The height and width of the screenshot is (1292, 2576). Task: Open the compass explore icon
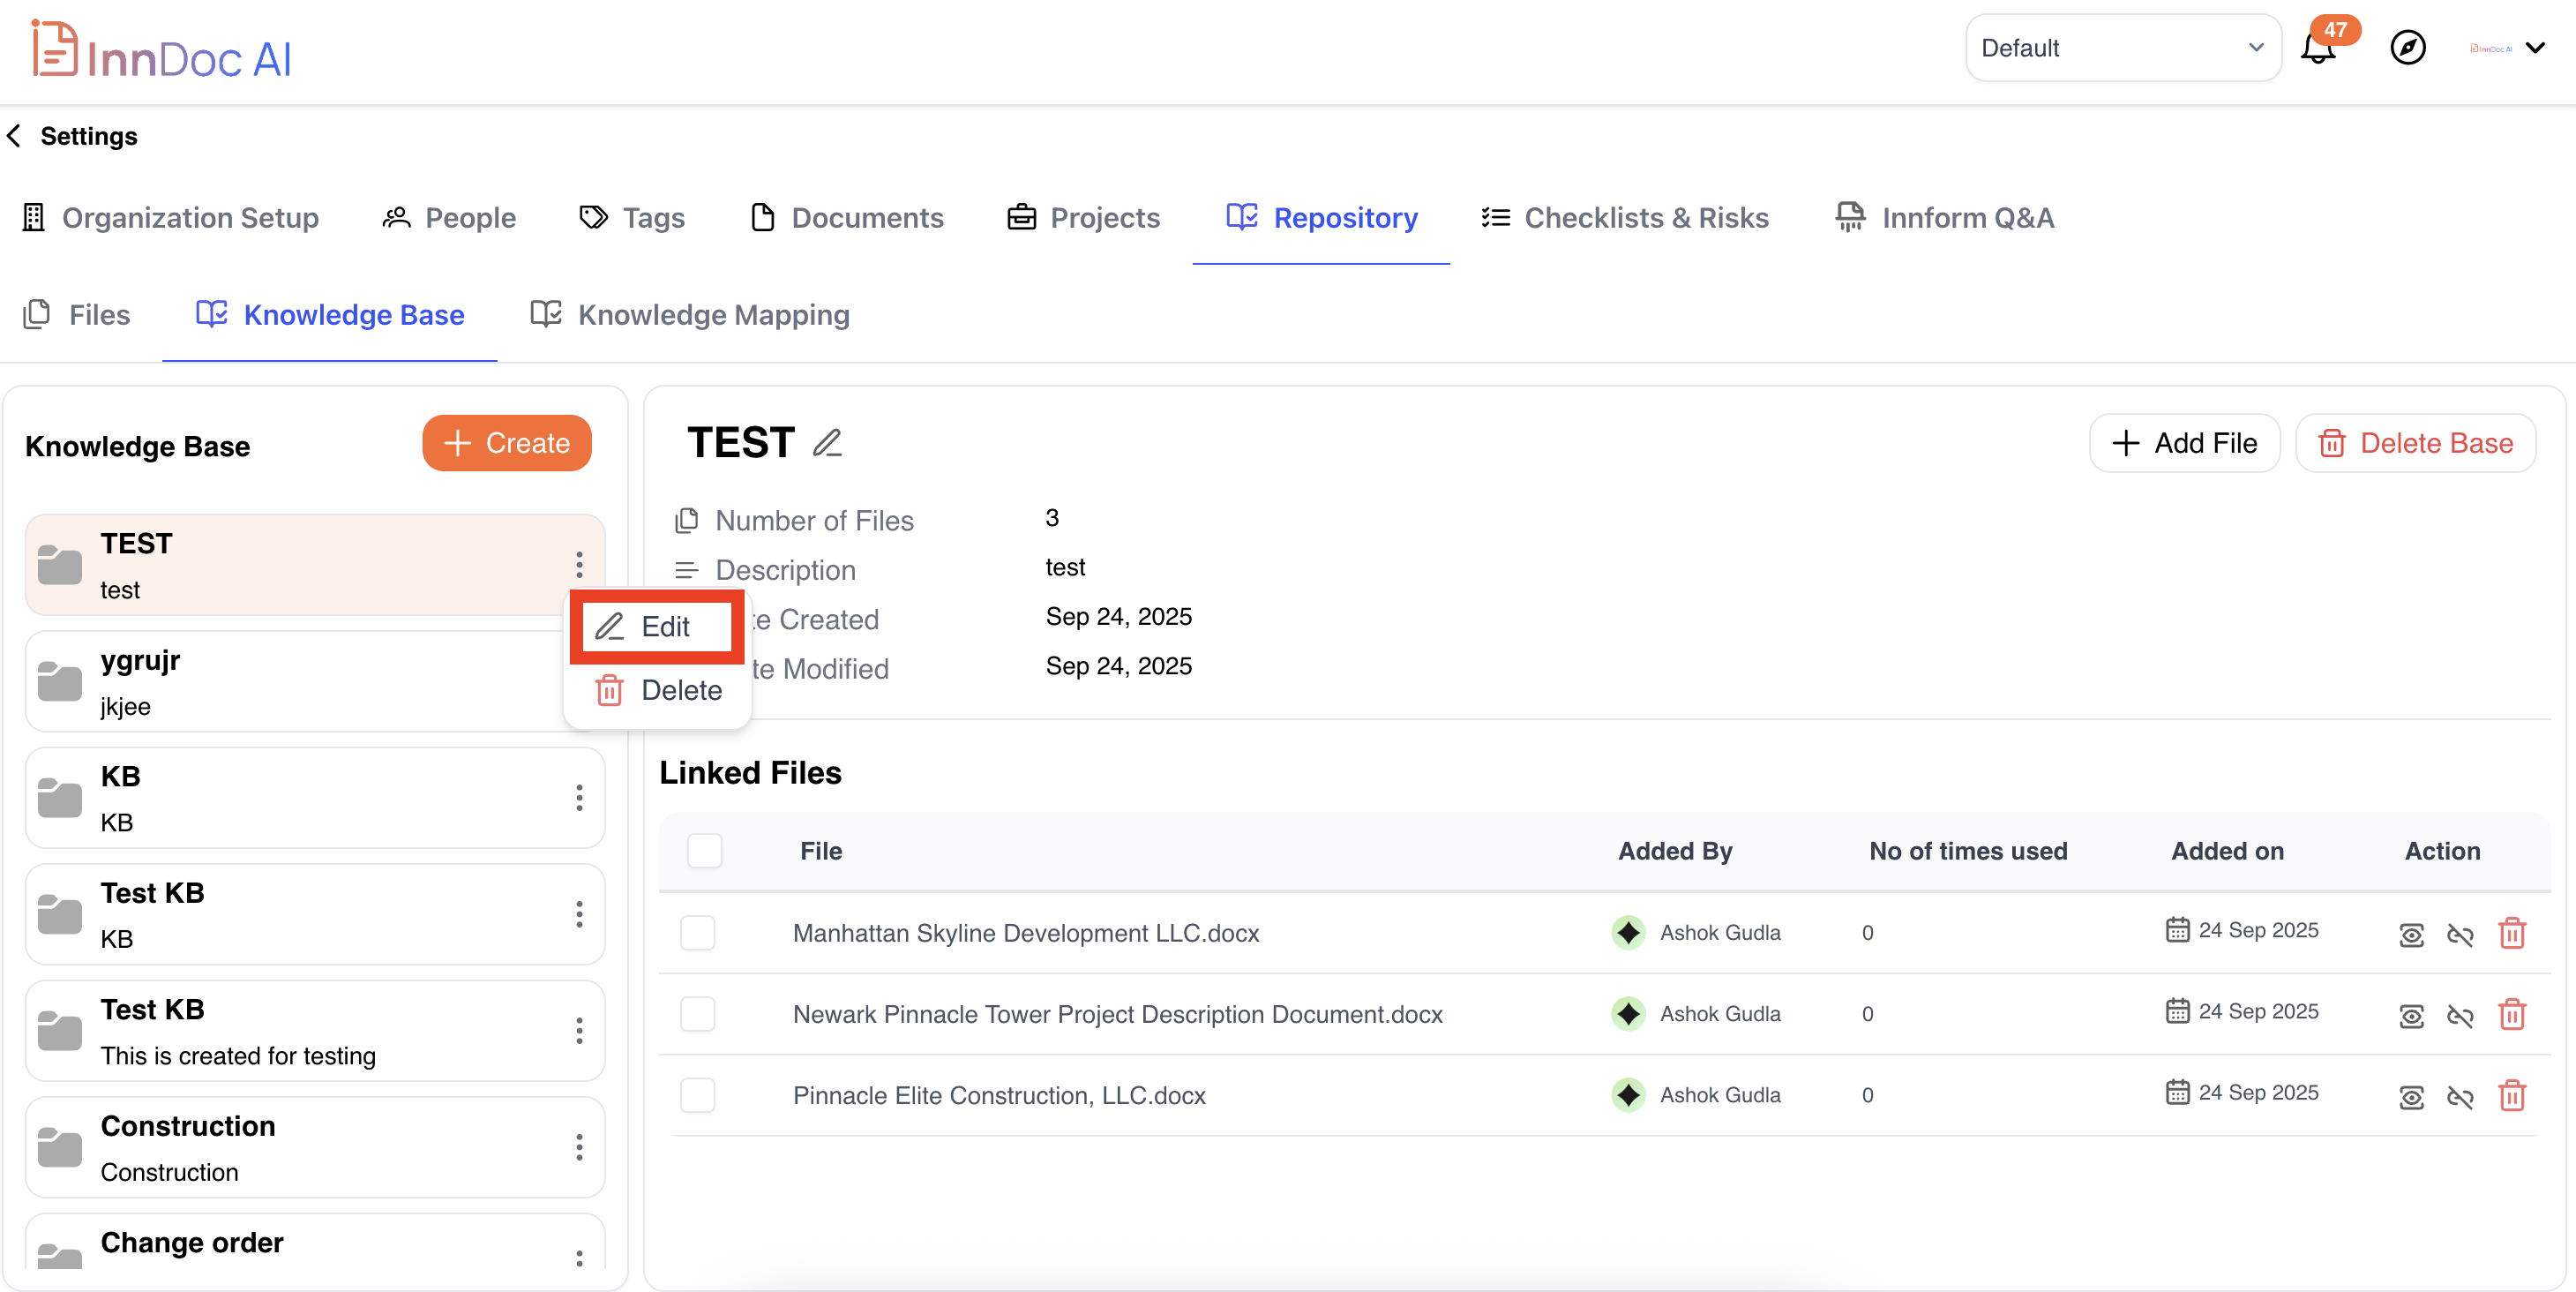(x=2407, y=47)
